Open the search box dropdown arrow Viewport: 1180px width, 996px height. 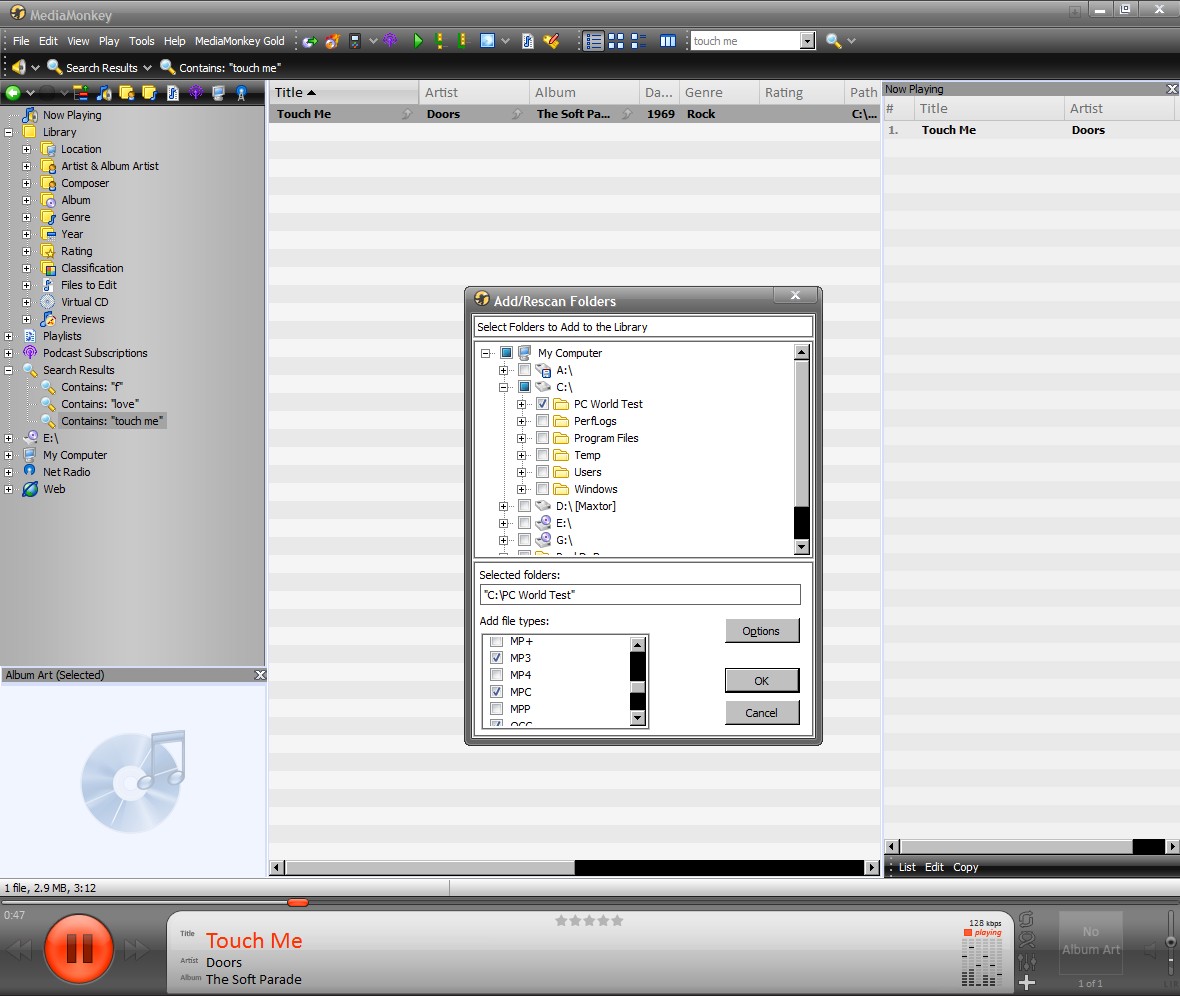[807, 41]
